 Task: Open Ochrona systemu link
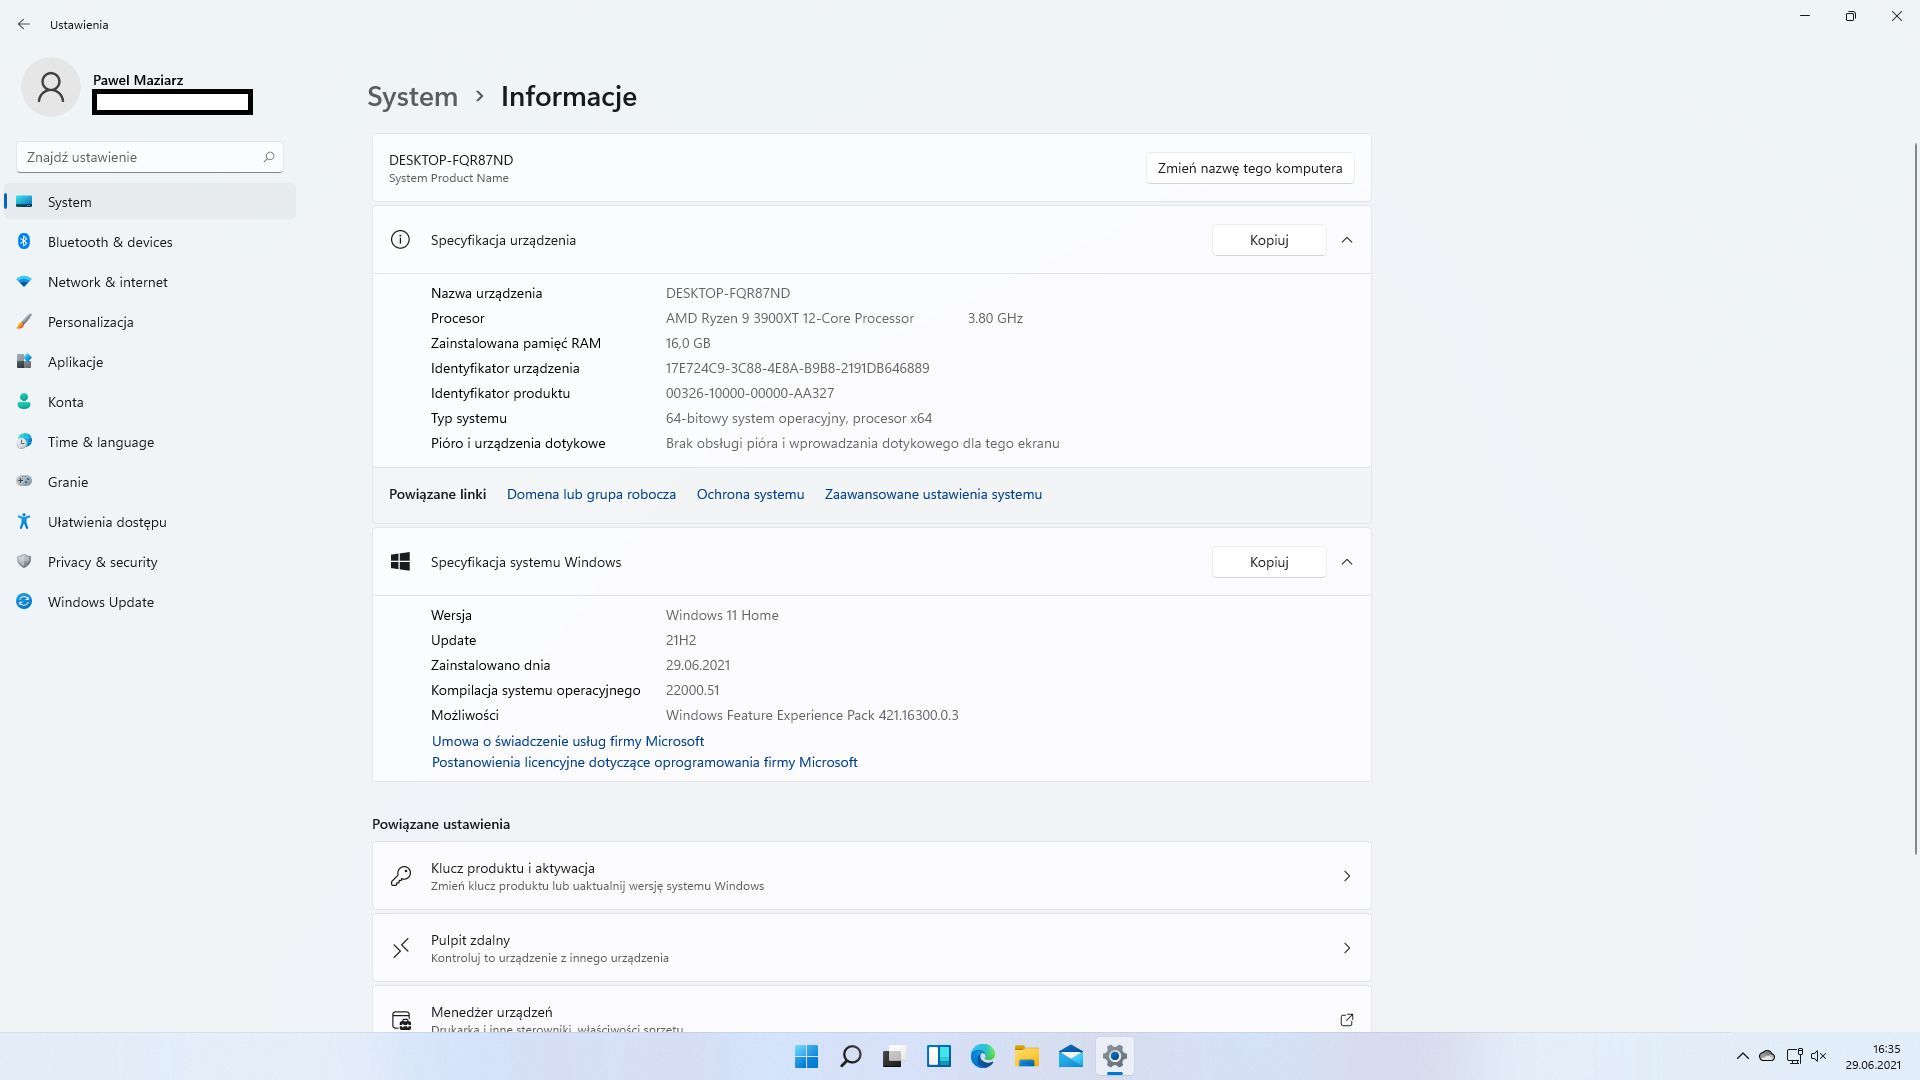pos(750,494)
